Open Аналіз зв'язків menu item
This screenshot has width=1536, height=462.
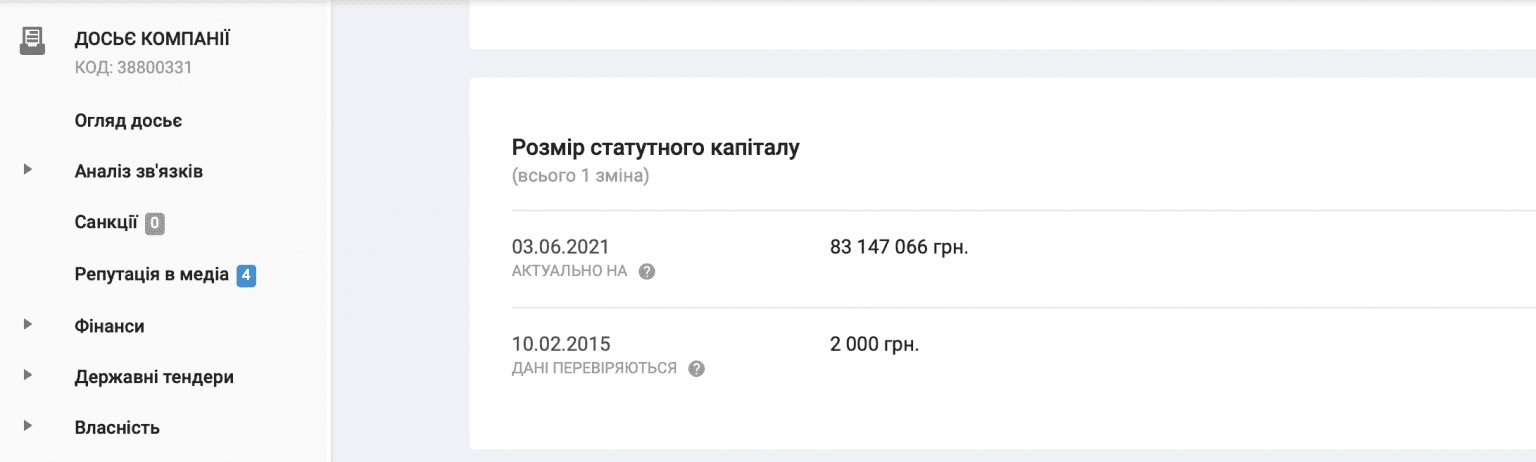pos(139,171)
